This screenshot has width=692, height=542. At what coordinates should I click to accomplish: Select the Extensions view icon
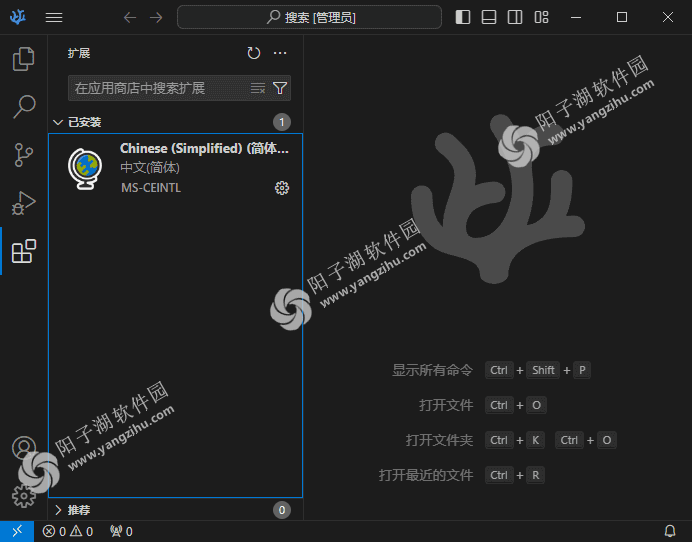(23, 251)
